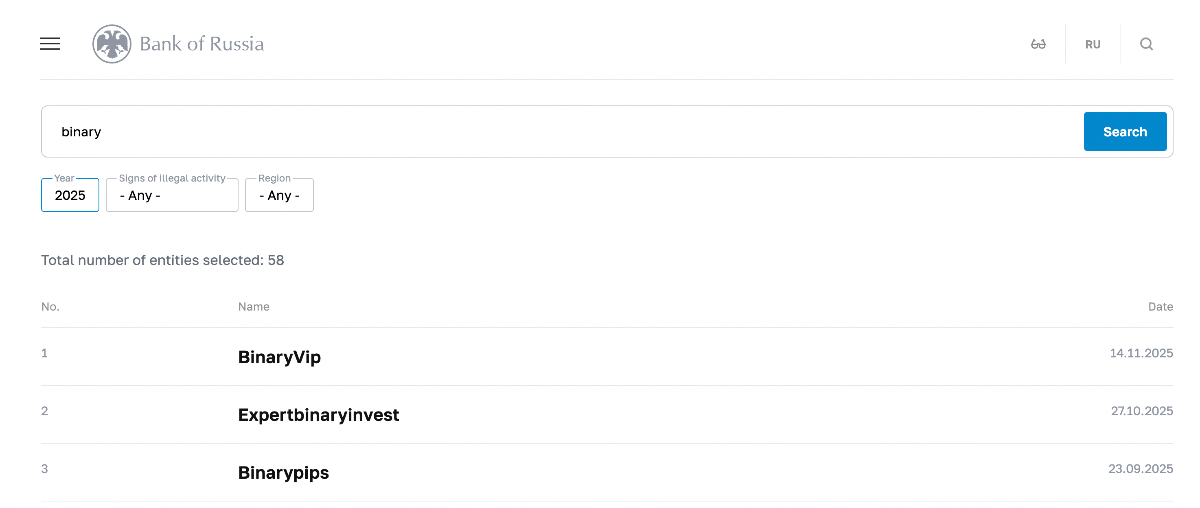Open the Expertbinaryinvest entry
The width and height of the screenshot is (1200, 508).
click(318, 415)
